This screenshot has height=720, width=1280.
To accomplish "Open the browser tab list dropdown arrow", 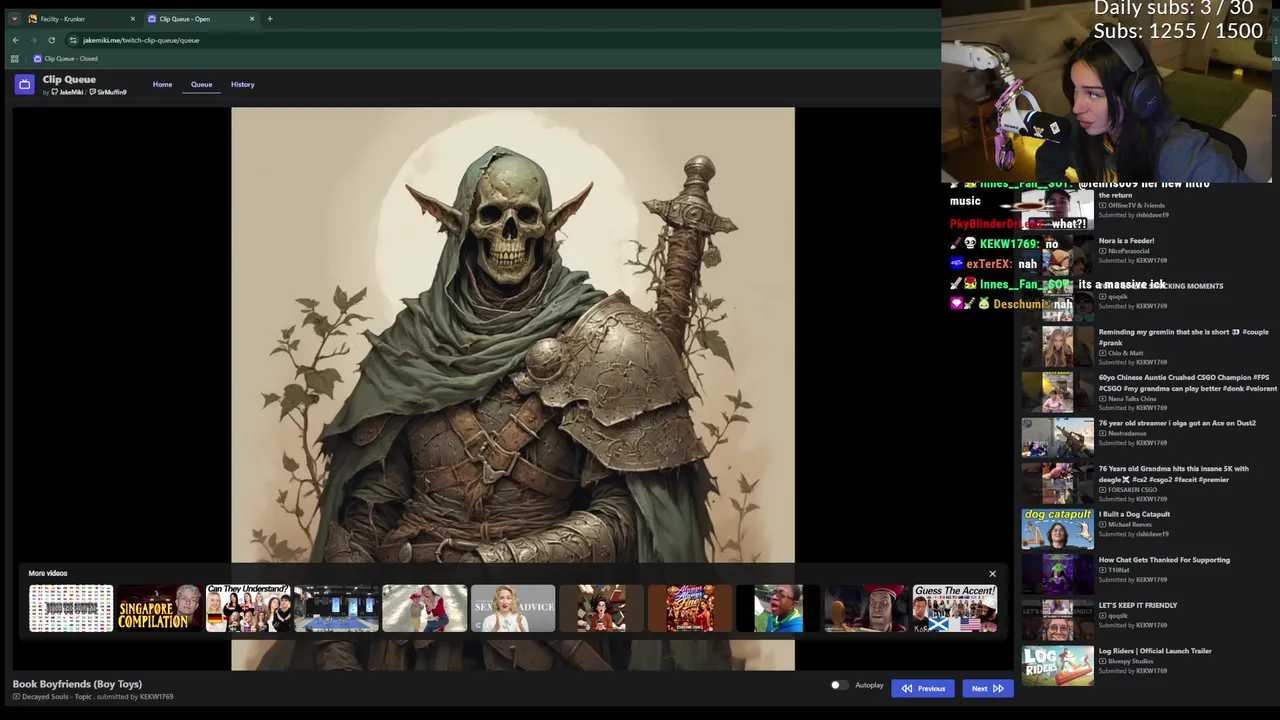I will (14, 19).
